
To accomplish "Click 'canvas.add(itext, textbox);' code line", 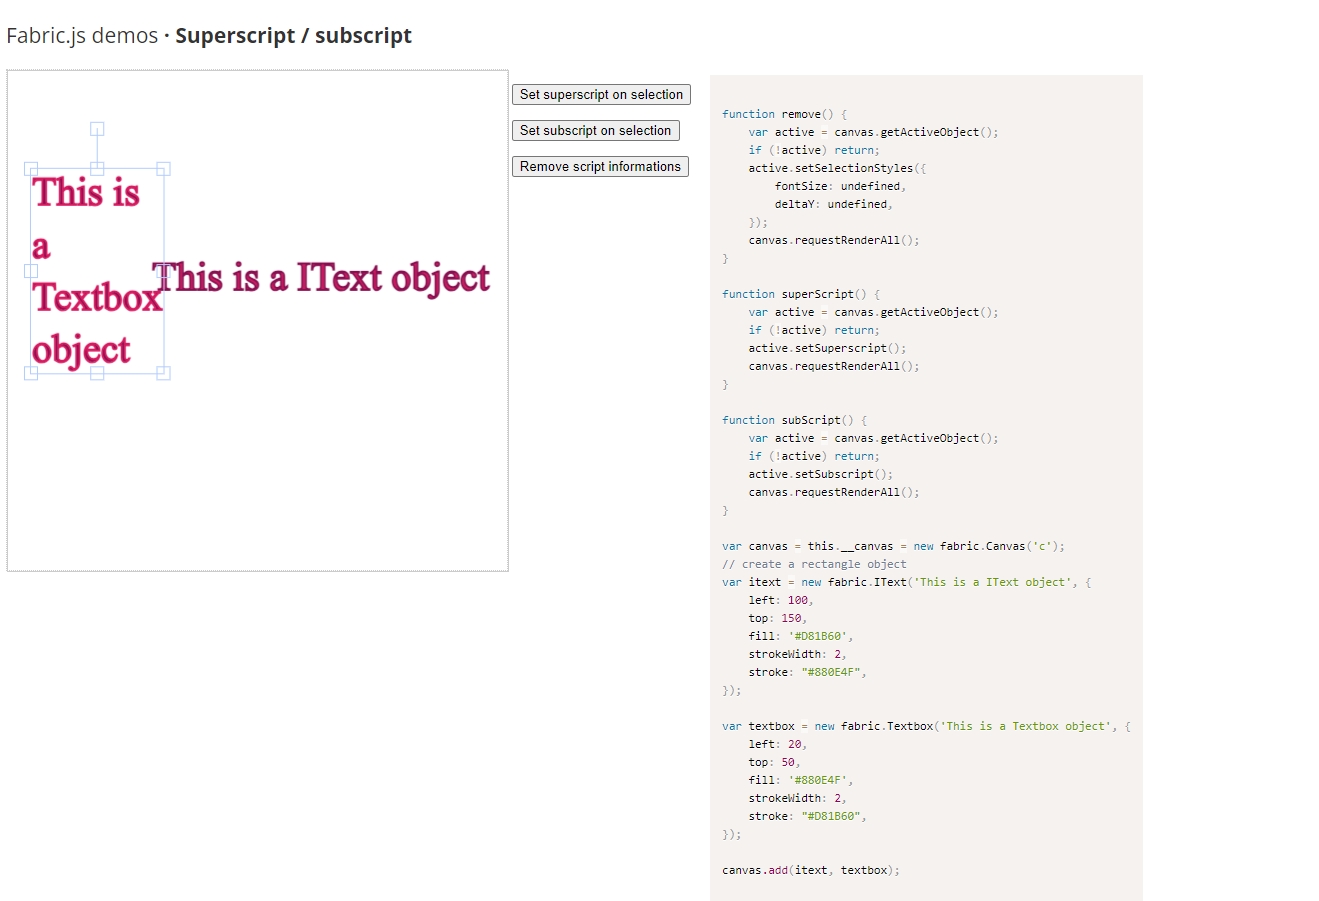I will pos(811,870).
